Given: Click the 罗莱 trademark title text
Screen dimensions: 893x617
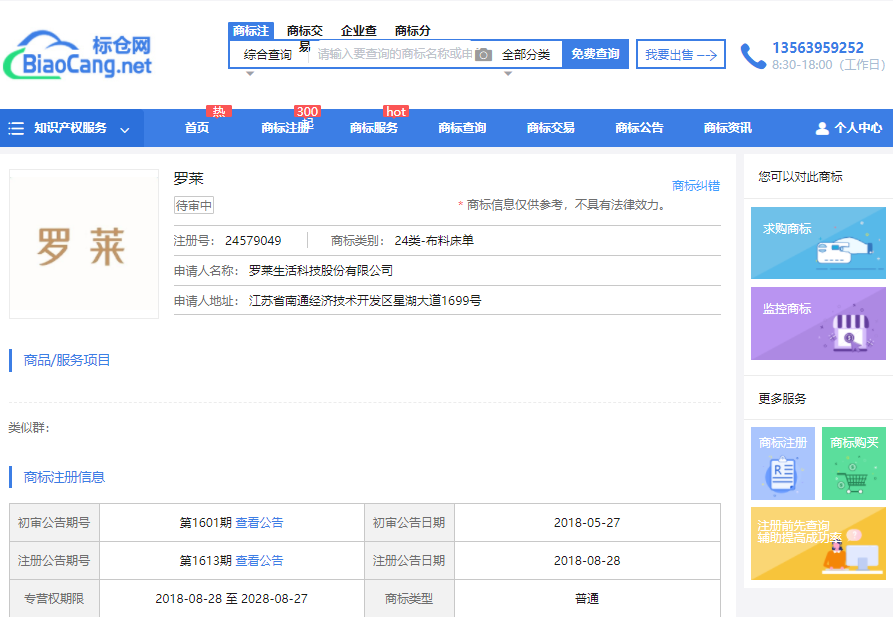Looking at the screenshot, I should (189, 178).
